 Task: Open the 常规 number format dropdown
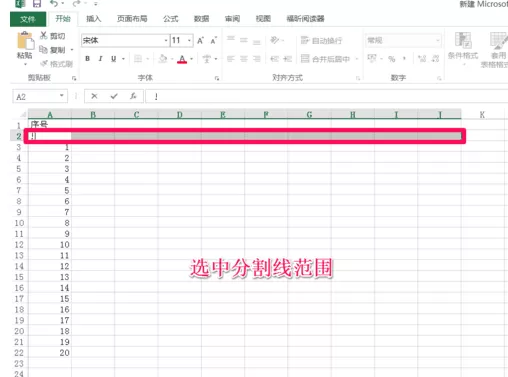point(437,40)
